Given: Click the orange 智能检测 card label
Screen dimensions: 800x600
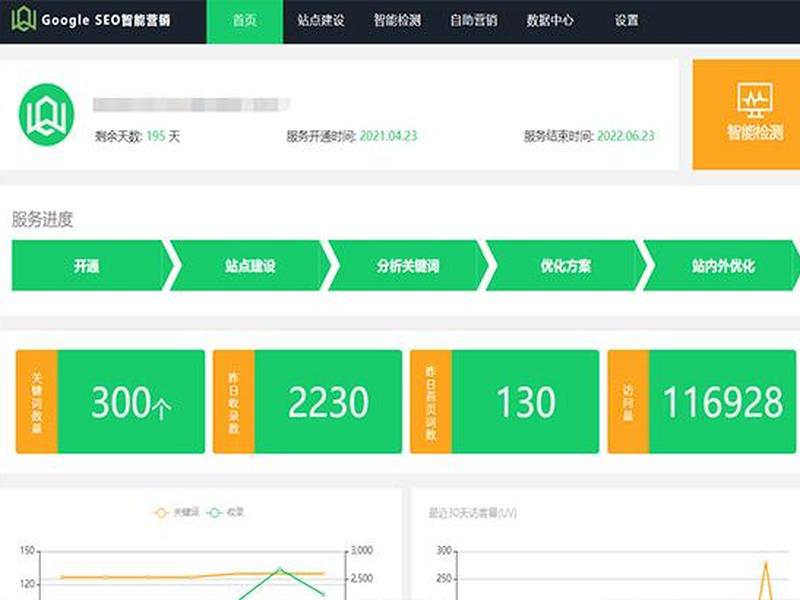Looking at the screenshot, I should click(755, 133).
